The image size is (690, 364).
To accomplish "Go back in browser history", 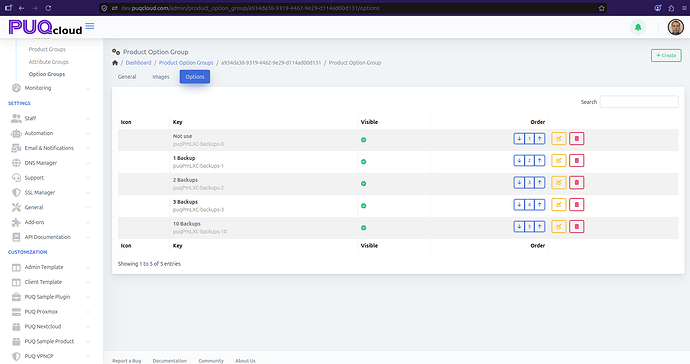I will coord(21,8).
